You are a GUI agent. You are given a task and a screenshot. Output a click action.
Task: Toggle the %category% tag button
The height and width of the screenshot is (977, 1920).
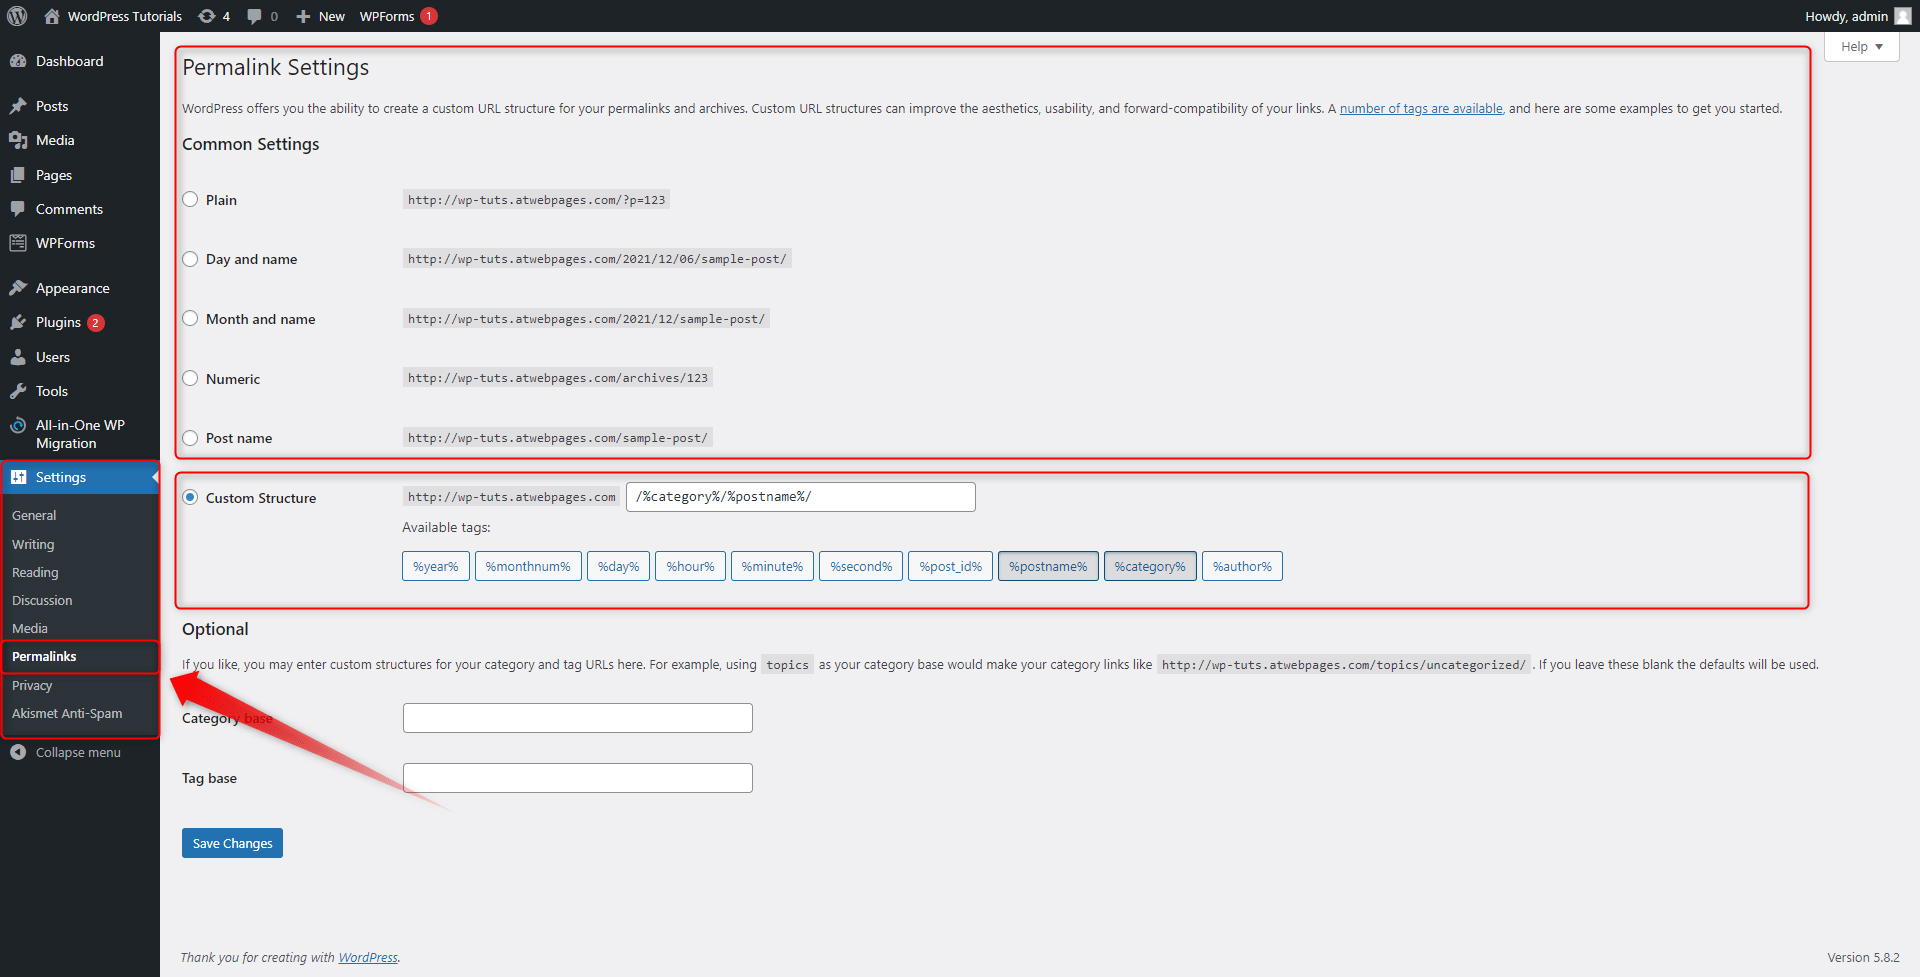click(1150, 566)
